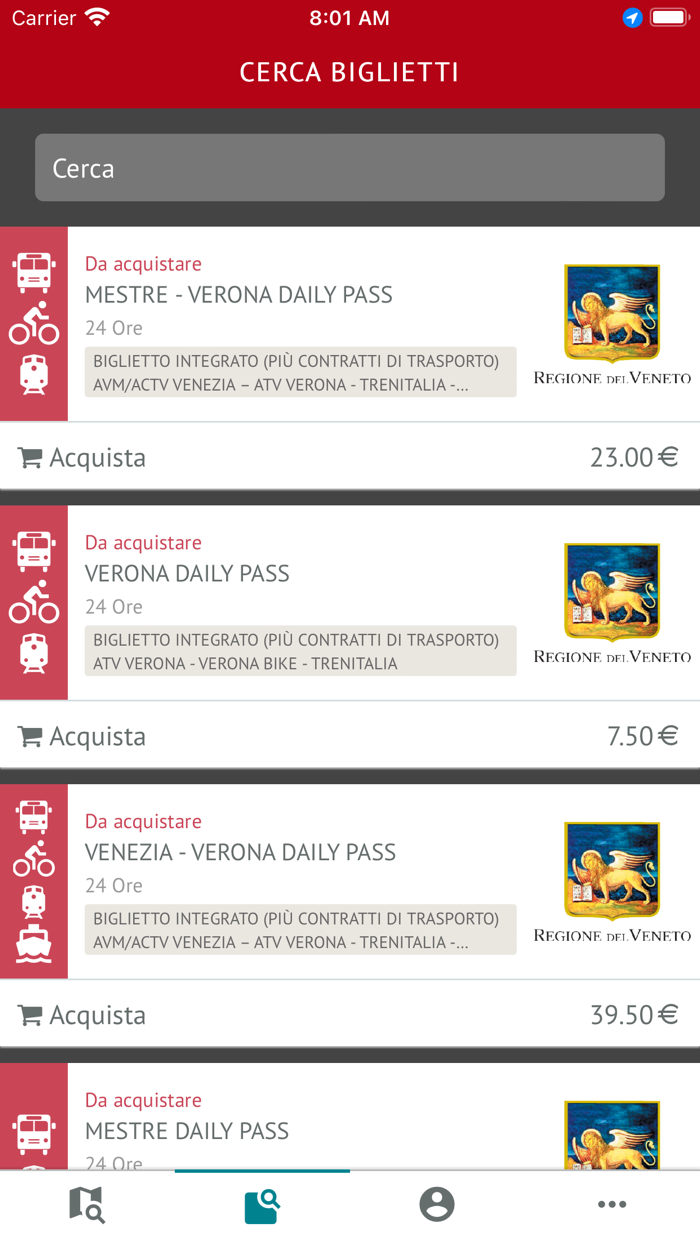Select the VERONA DAILY PASS title
This screenshot has height=1244, width=700.
[189, 573]
